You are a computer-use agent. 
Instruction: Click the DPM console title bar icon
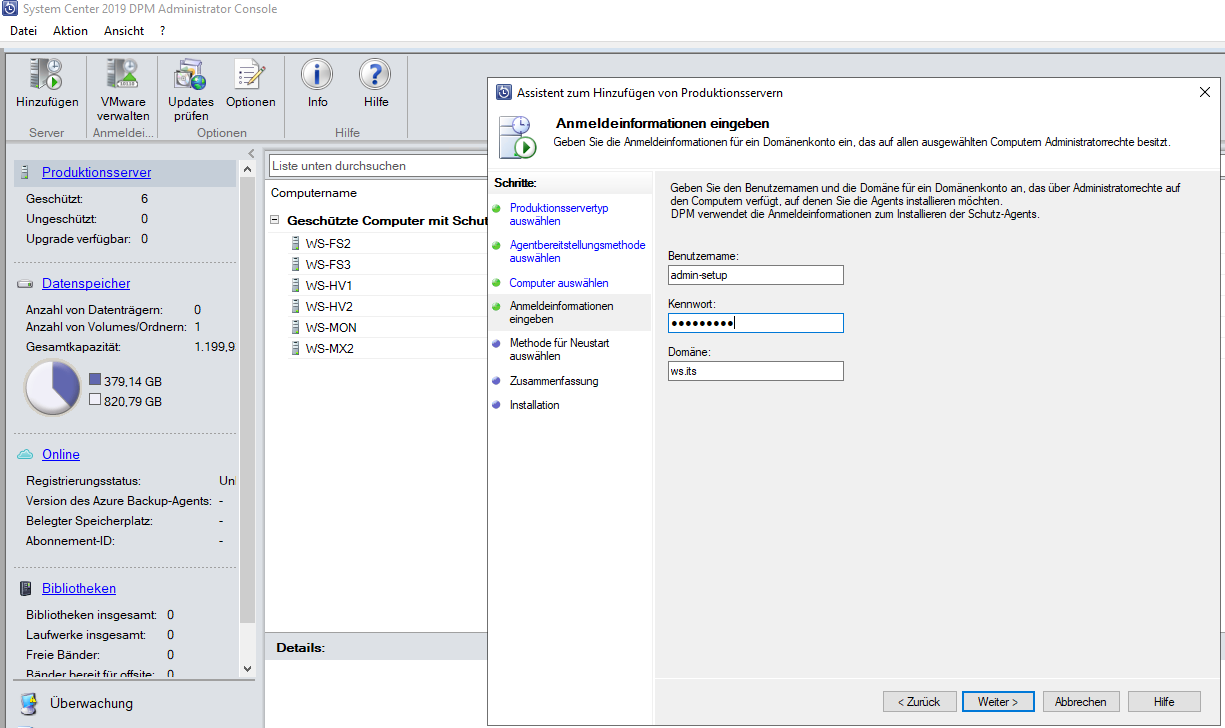[x=9, y=9]
